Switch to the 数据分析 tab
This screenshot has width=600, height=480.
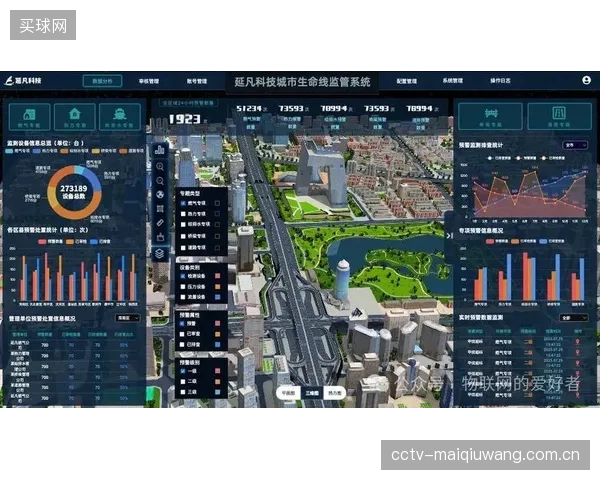tap(102, 81)
